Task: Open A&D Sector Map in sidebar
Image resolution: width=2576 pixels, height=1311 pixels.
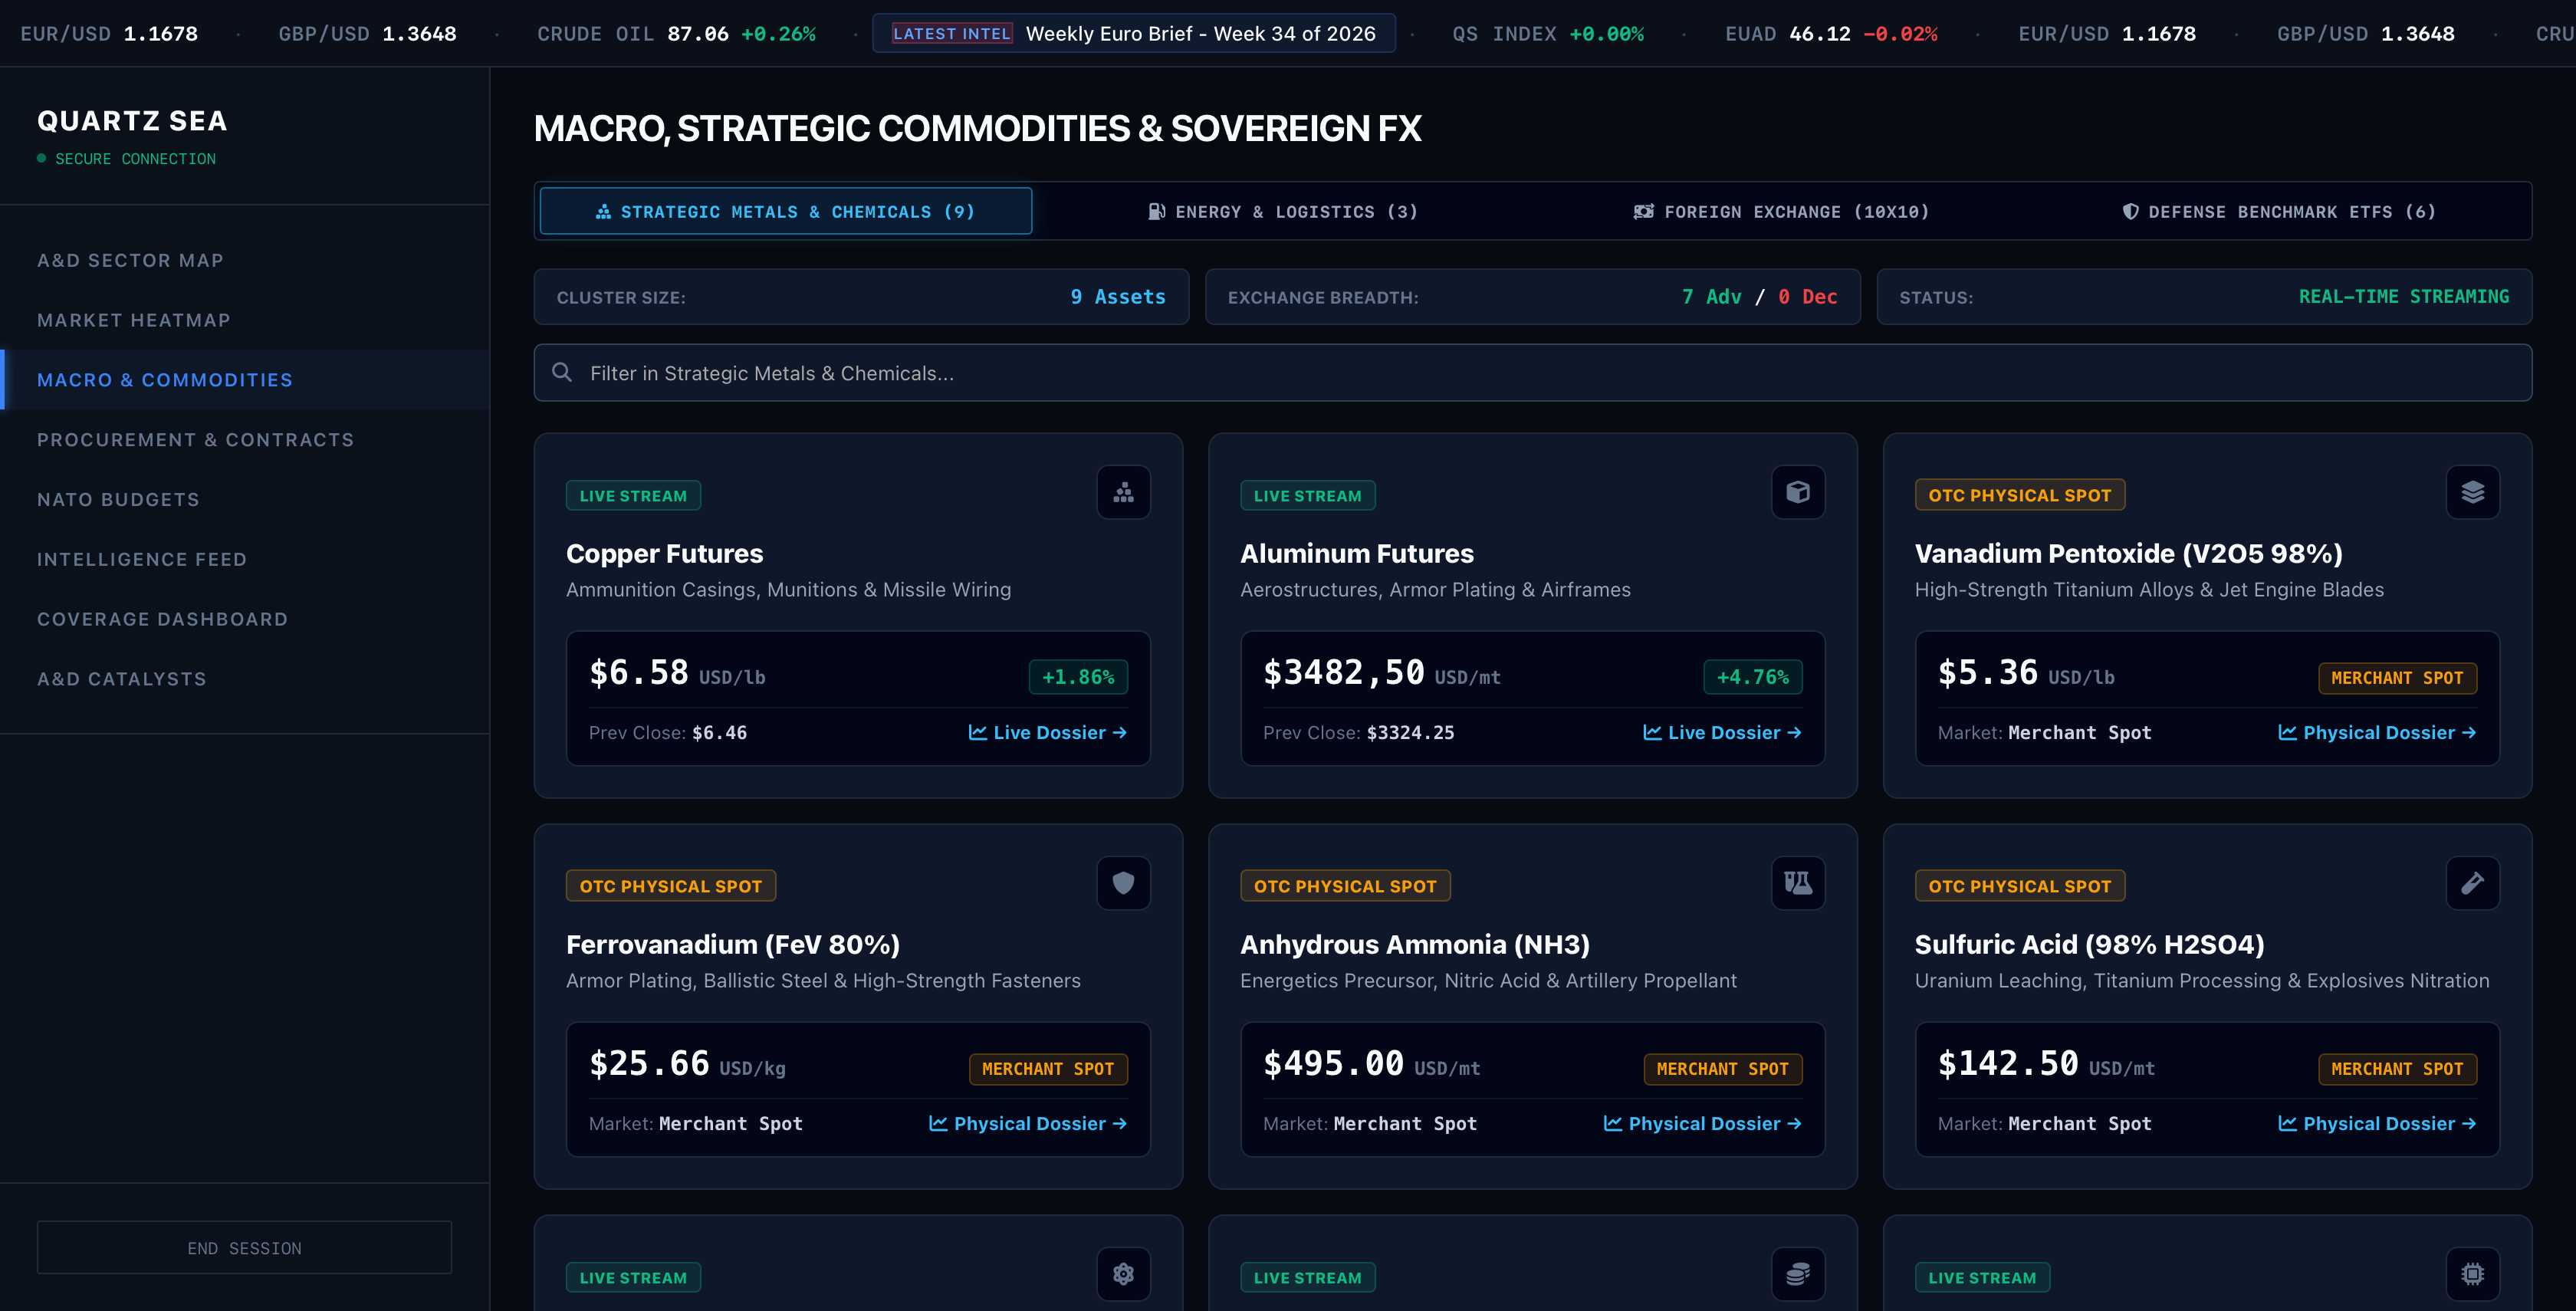Action: 245,260
